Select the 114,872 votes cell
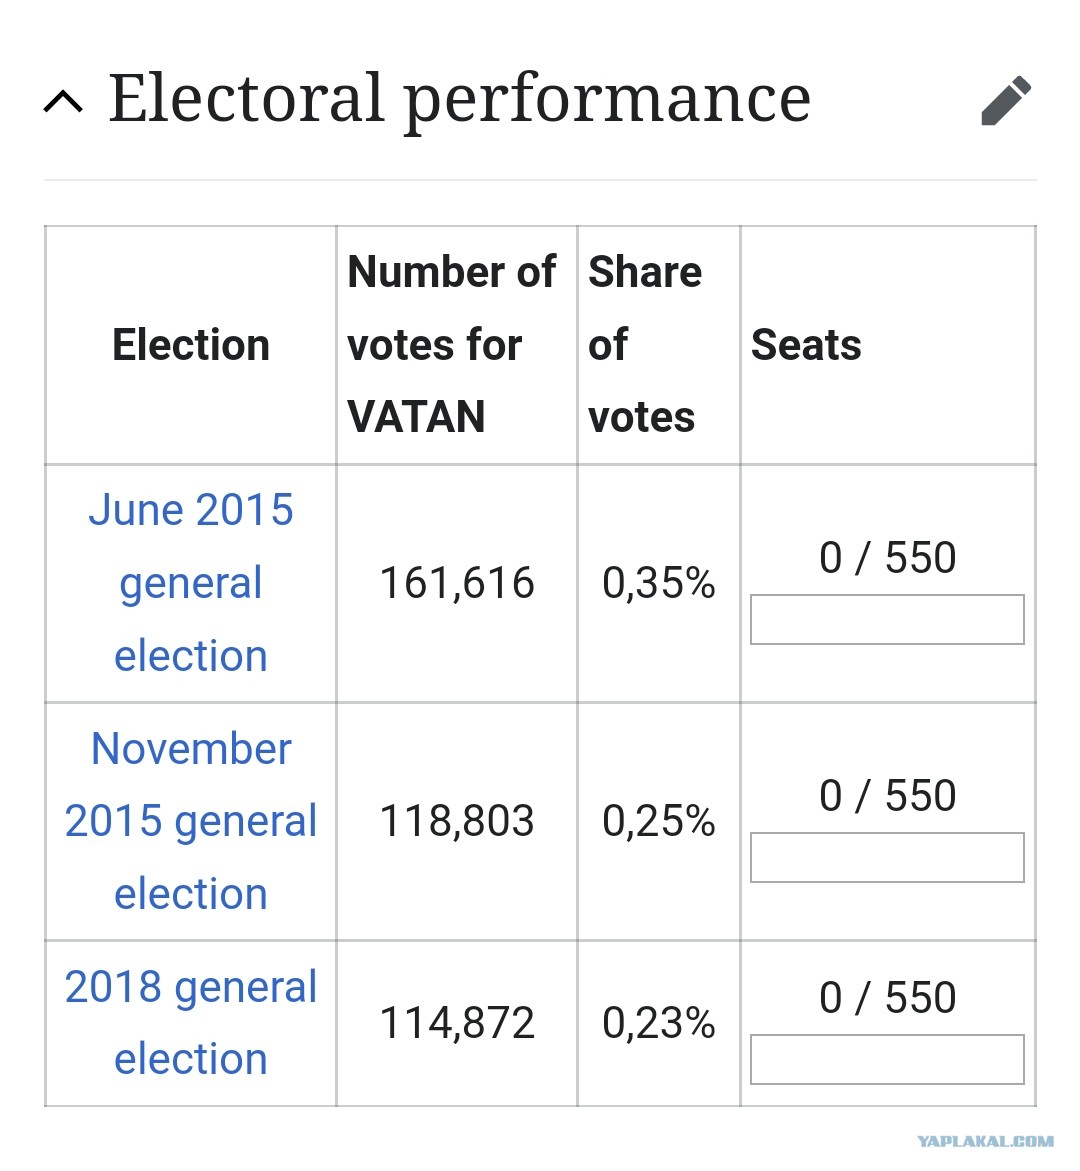This screenshot has height=1171, width=1080. 457,1022
